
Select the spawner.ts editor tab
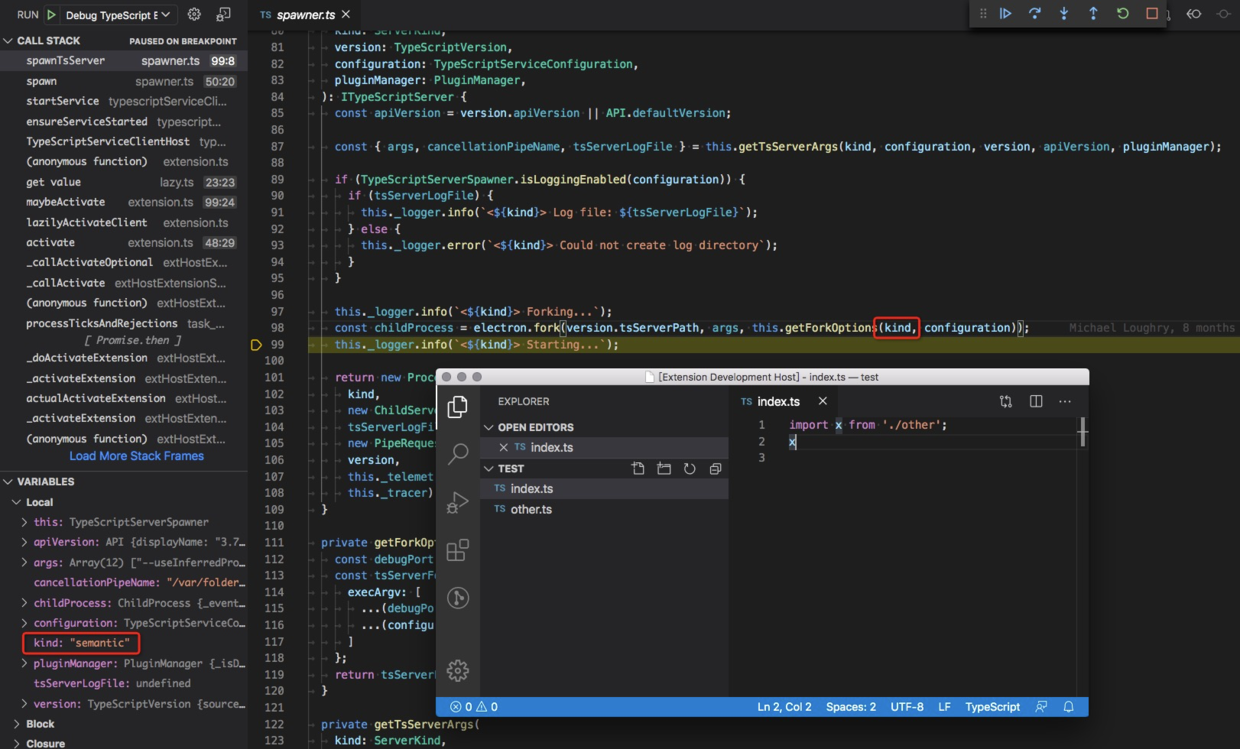(x=304, y=15)
